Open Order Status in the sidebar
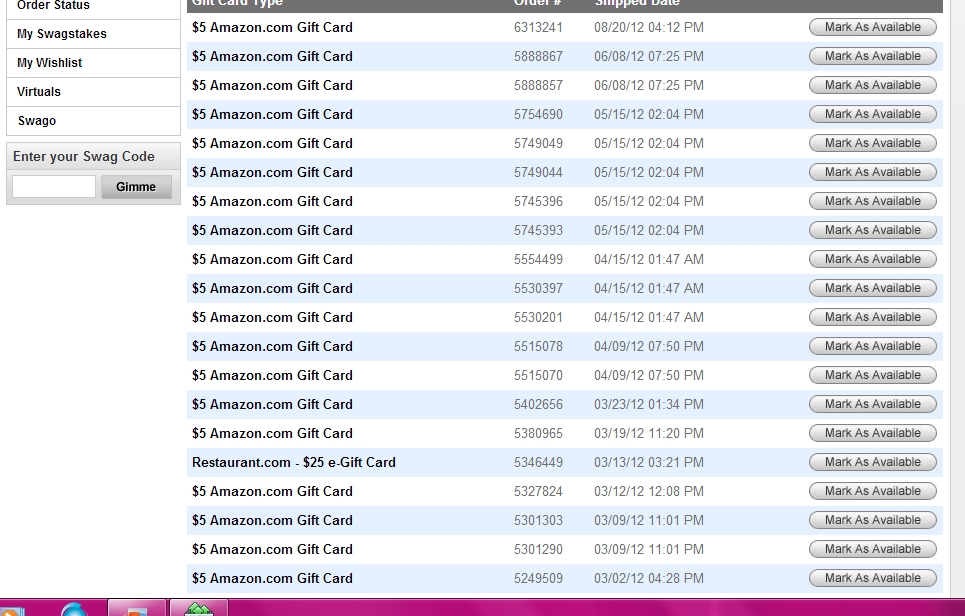This screenshot has height=616, width=965. click(x=53, y=6)
